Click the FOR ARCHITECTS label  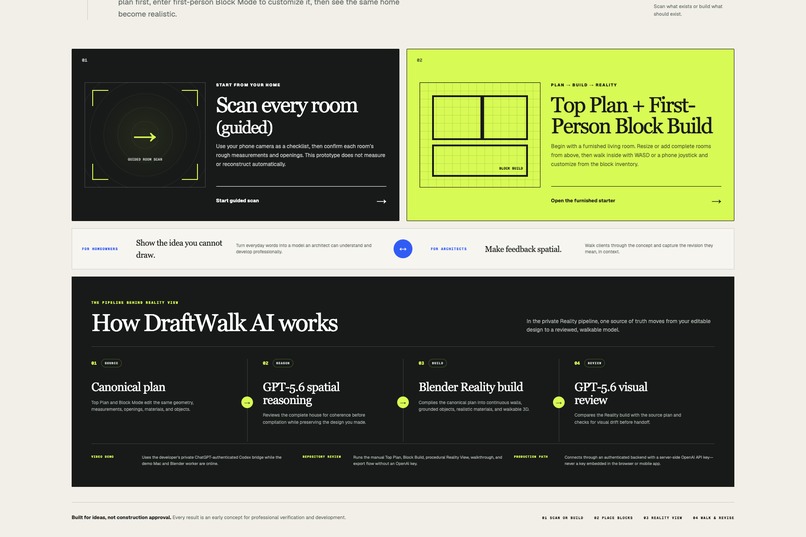coord(449,249)
